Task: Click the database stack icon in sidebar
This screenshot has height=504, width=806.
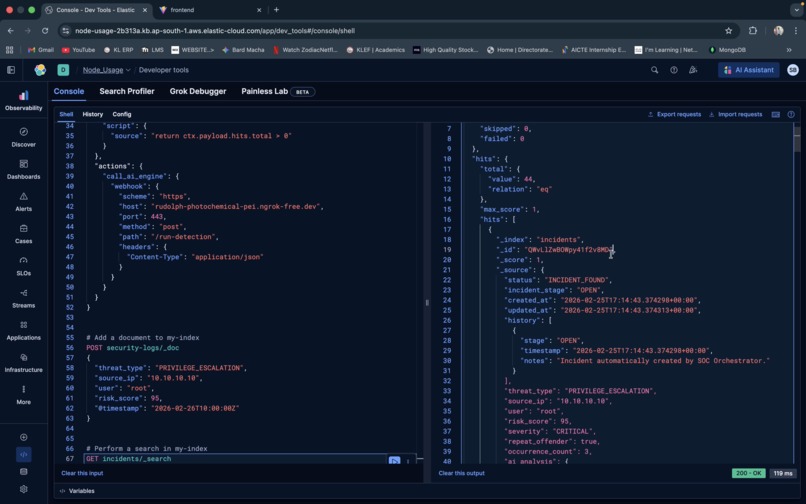Action: (24, 472)
